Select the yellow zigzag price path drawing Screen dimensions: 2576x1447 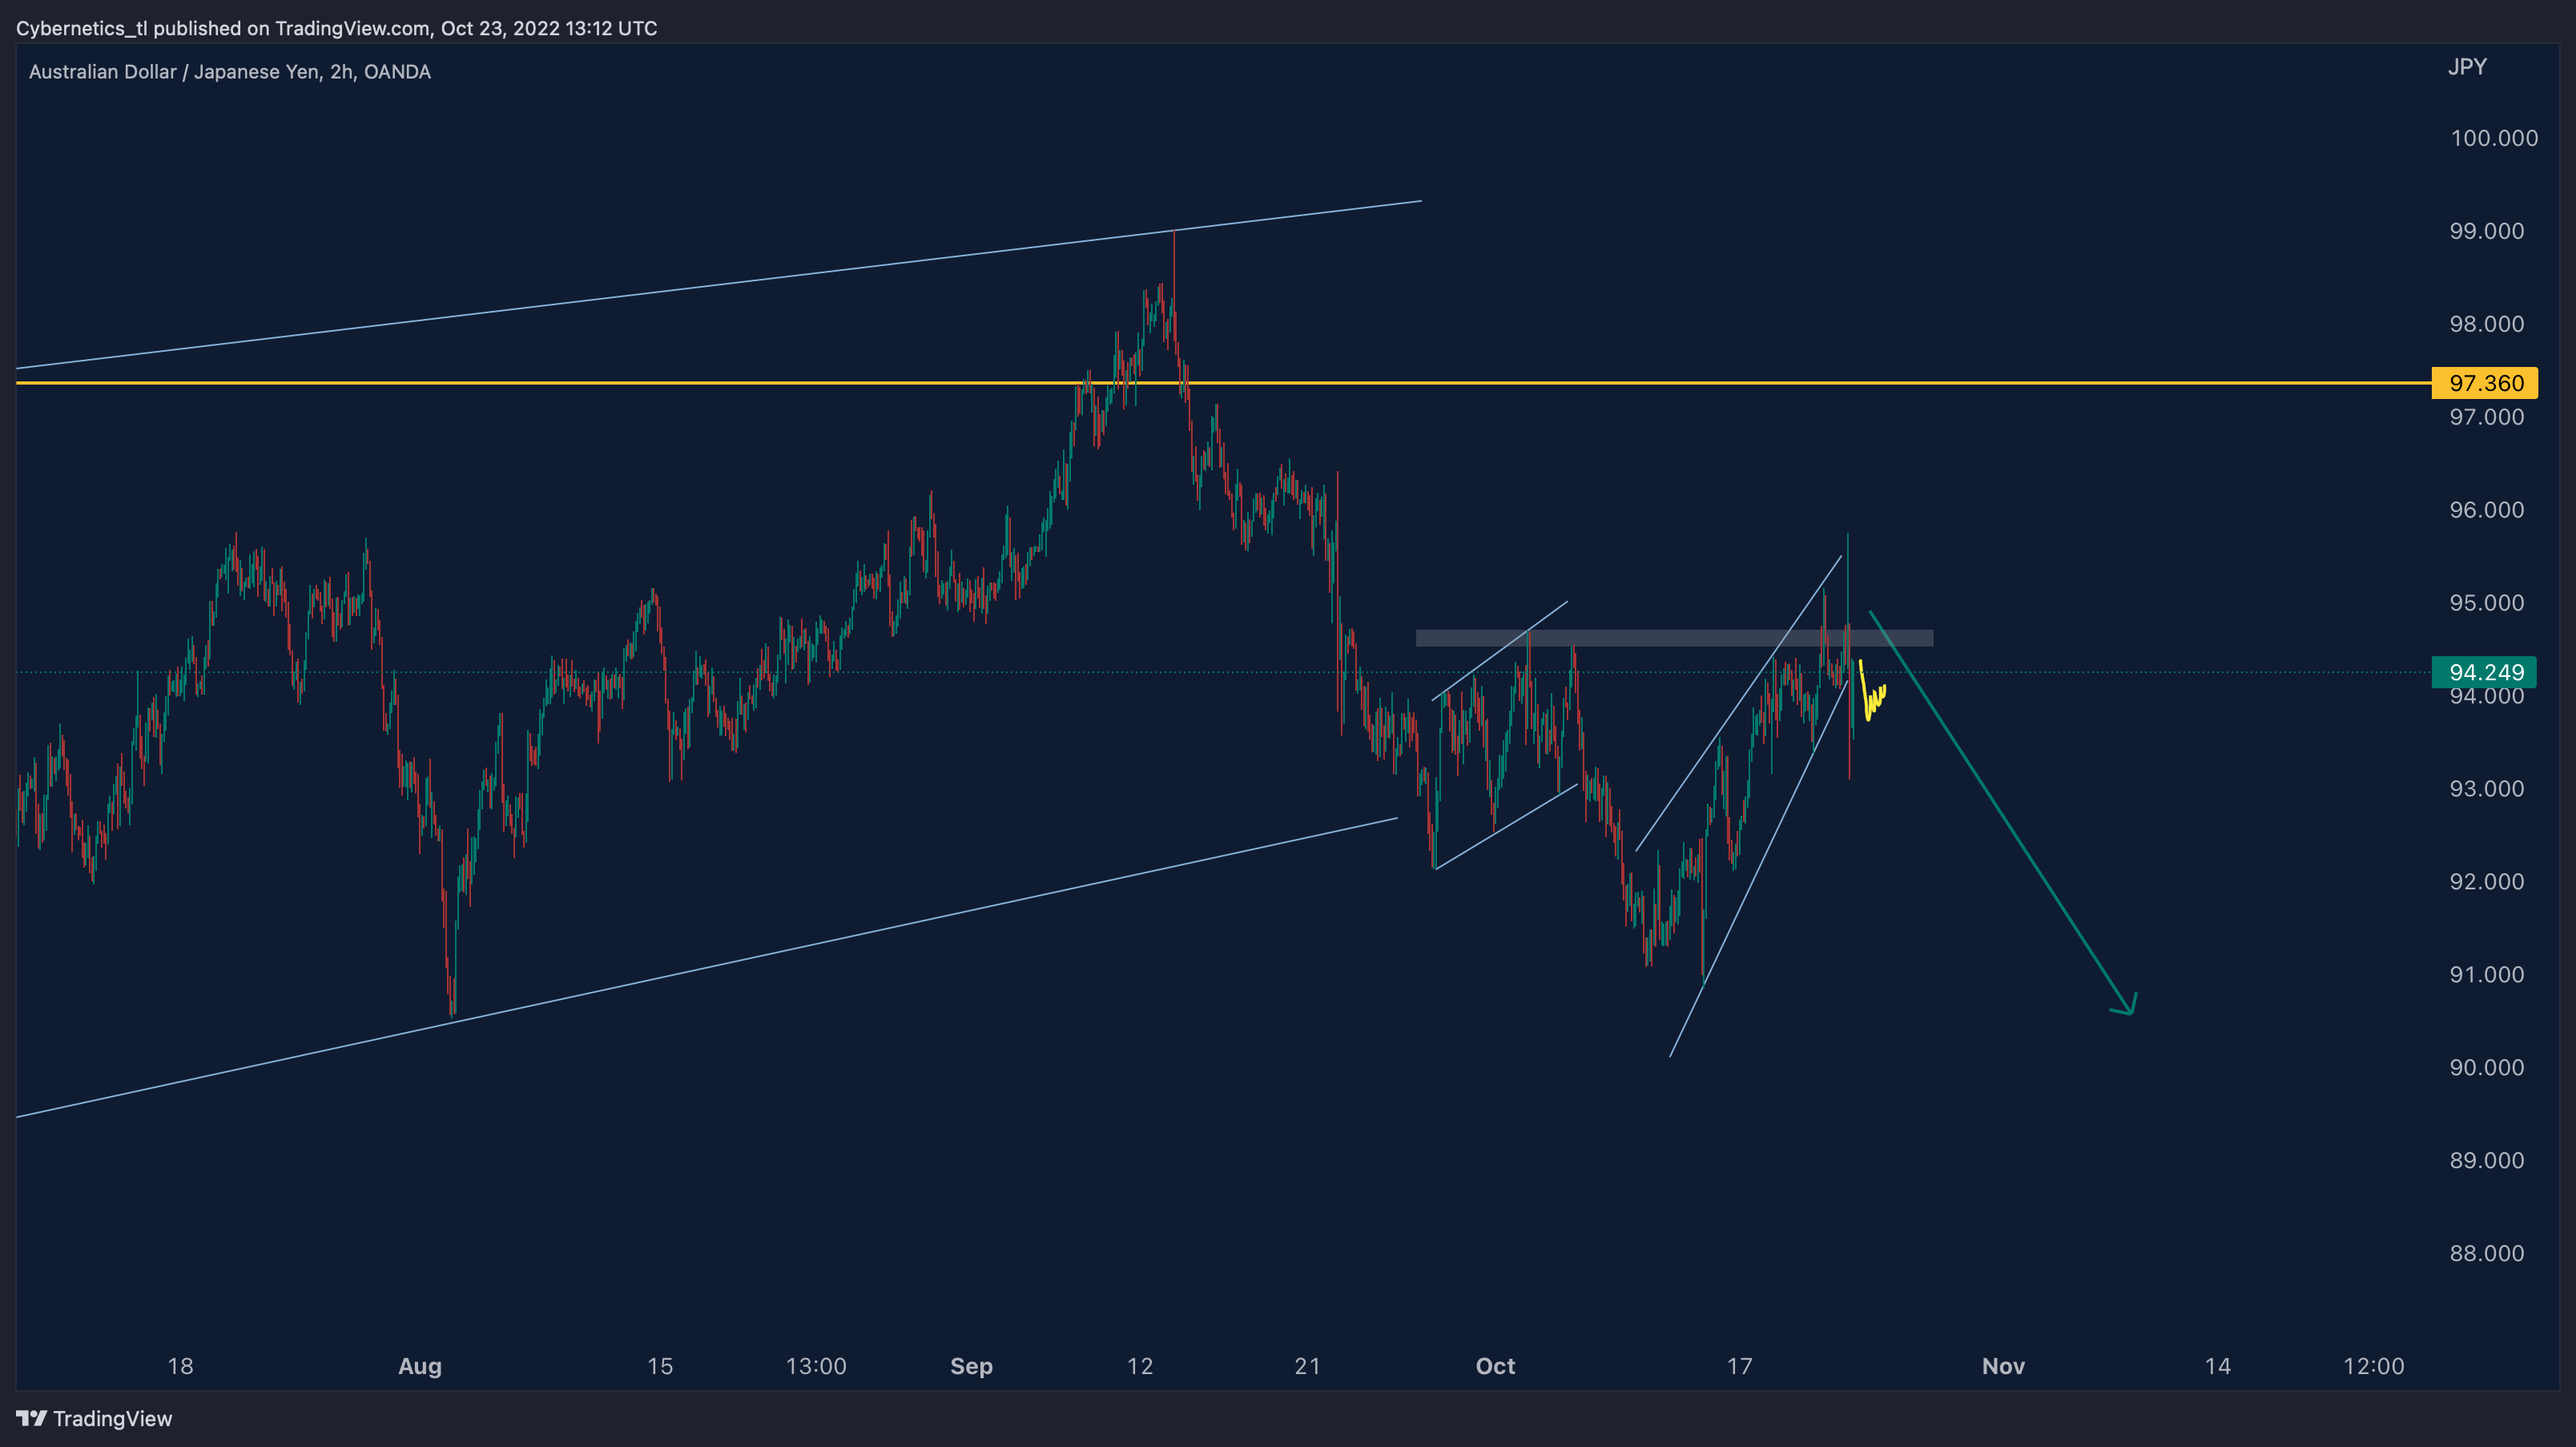pyautogui.click(x=1871, y=691)
